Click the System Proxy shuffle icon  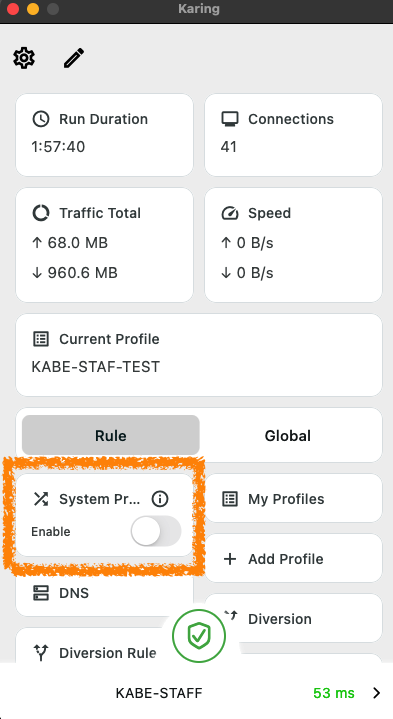(41, 499)
